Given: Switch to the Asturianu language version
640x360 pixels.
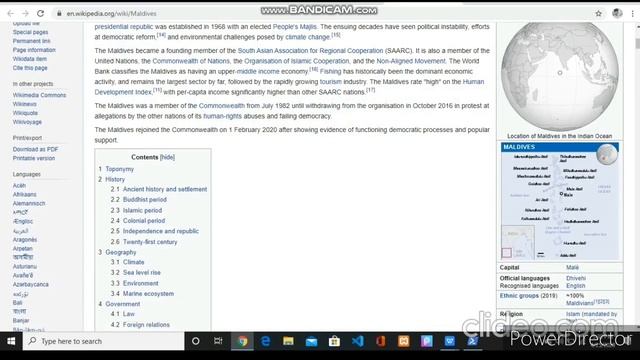Looking at the screenshot, I should point(24,267).
